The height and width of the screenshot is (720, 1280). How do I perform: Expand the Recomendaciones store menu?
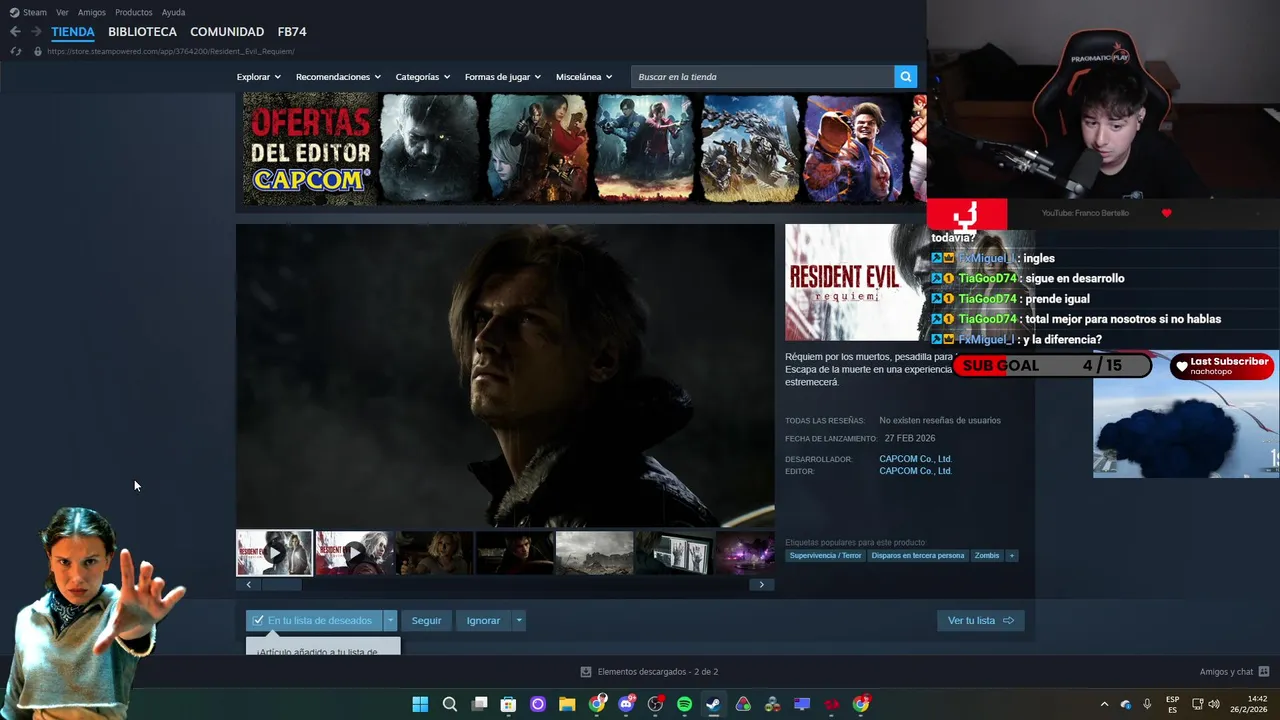338,77
